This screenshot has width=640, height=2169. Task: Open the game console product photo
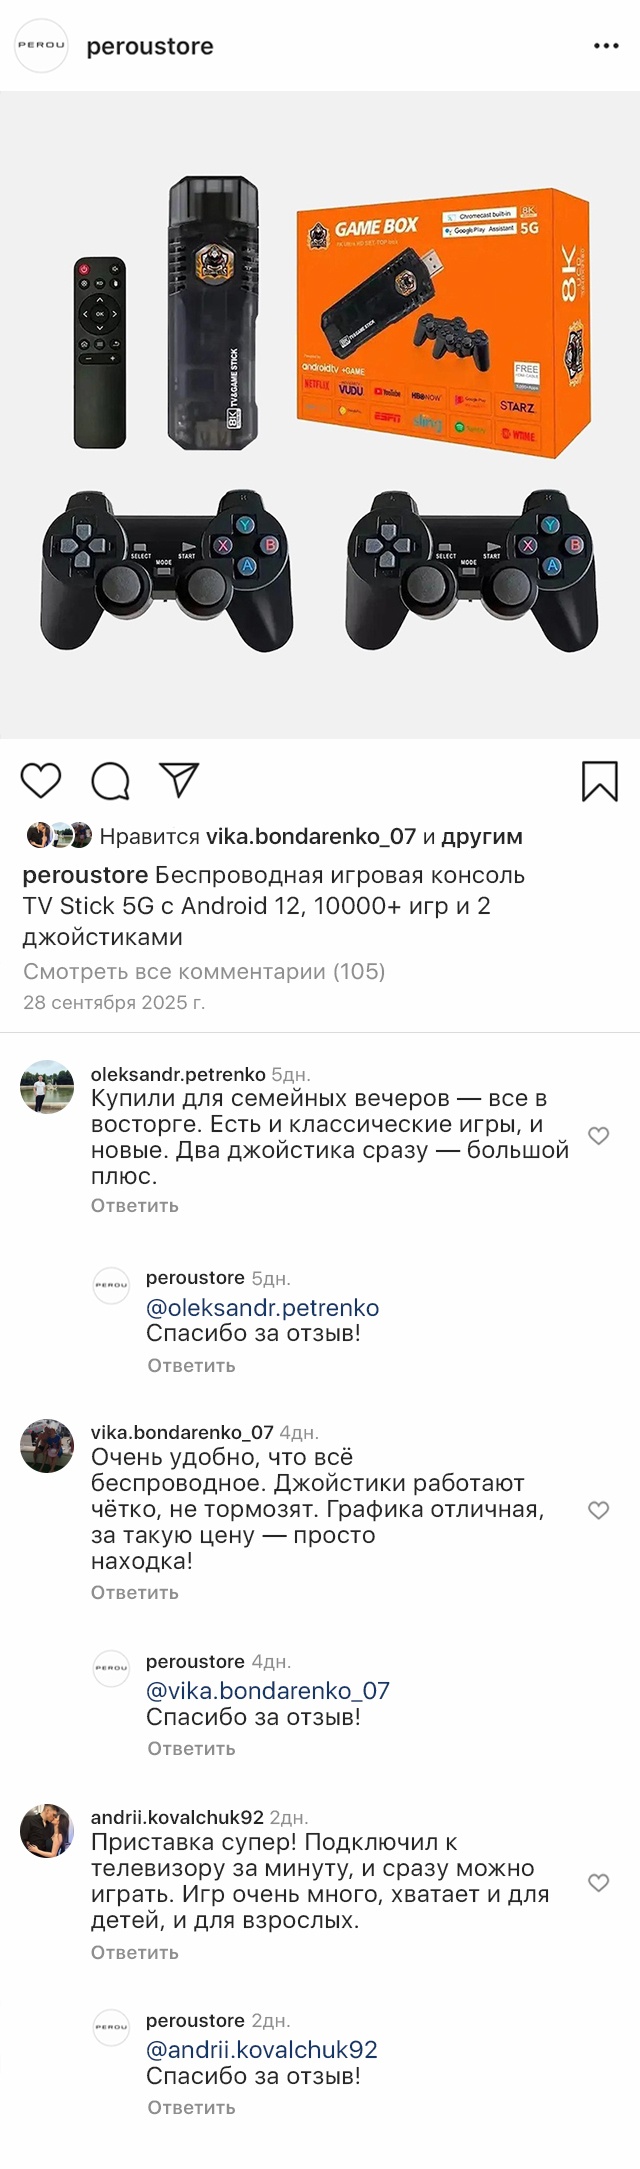point(320,415)
